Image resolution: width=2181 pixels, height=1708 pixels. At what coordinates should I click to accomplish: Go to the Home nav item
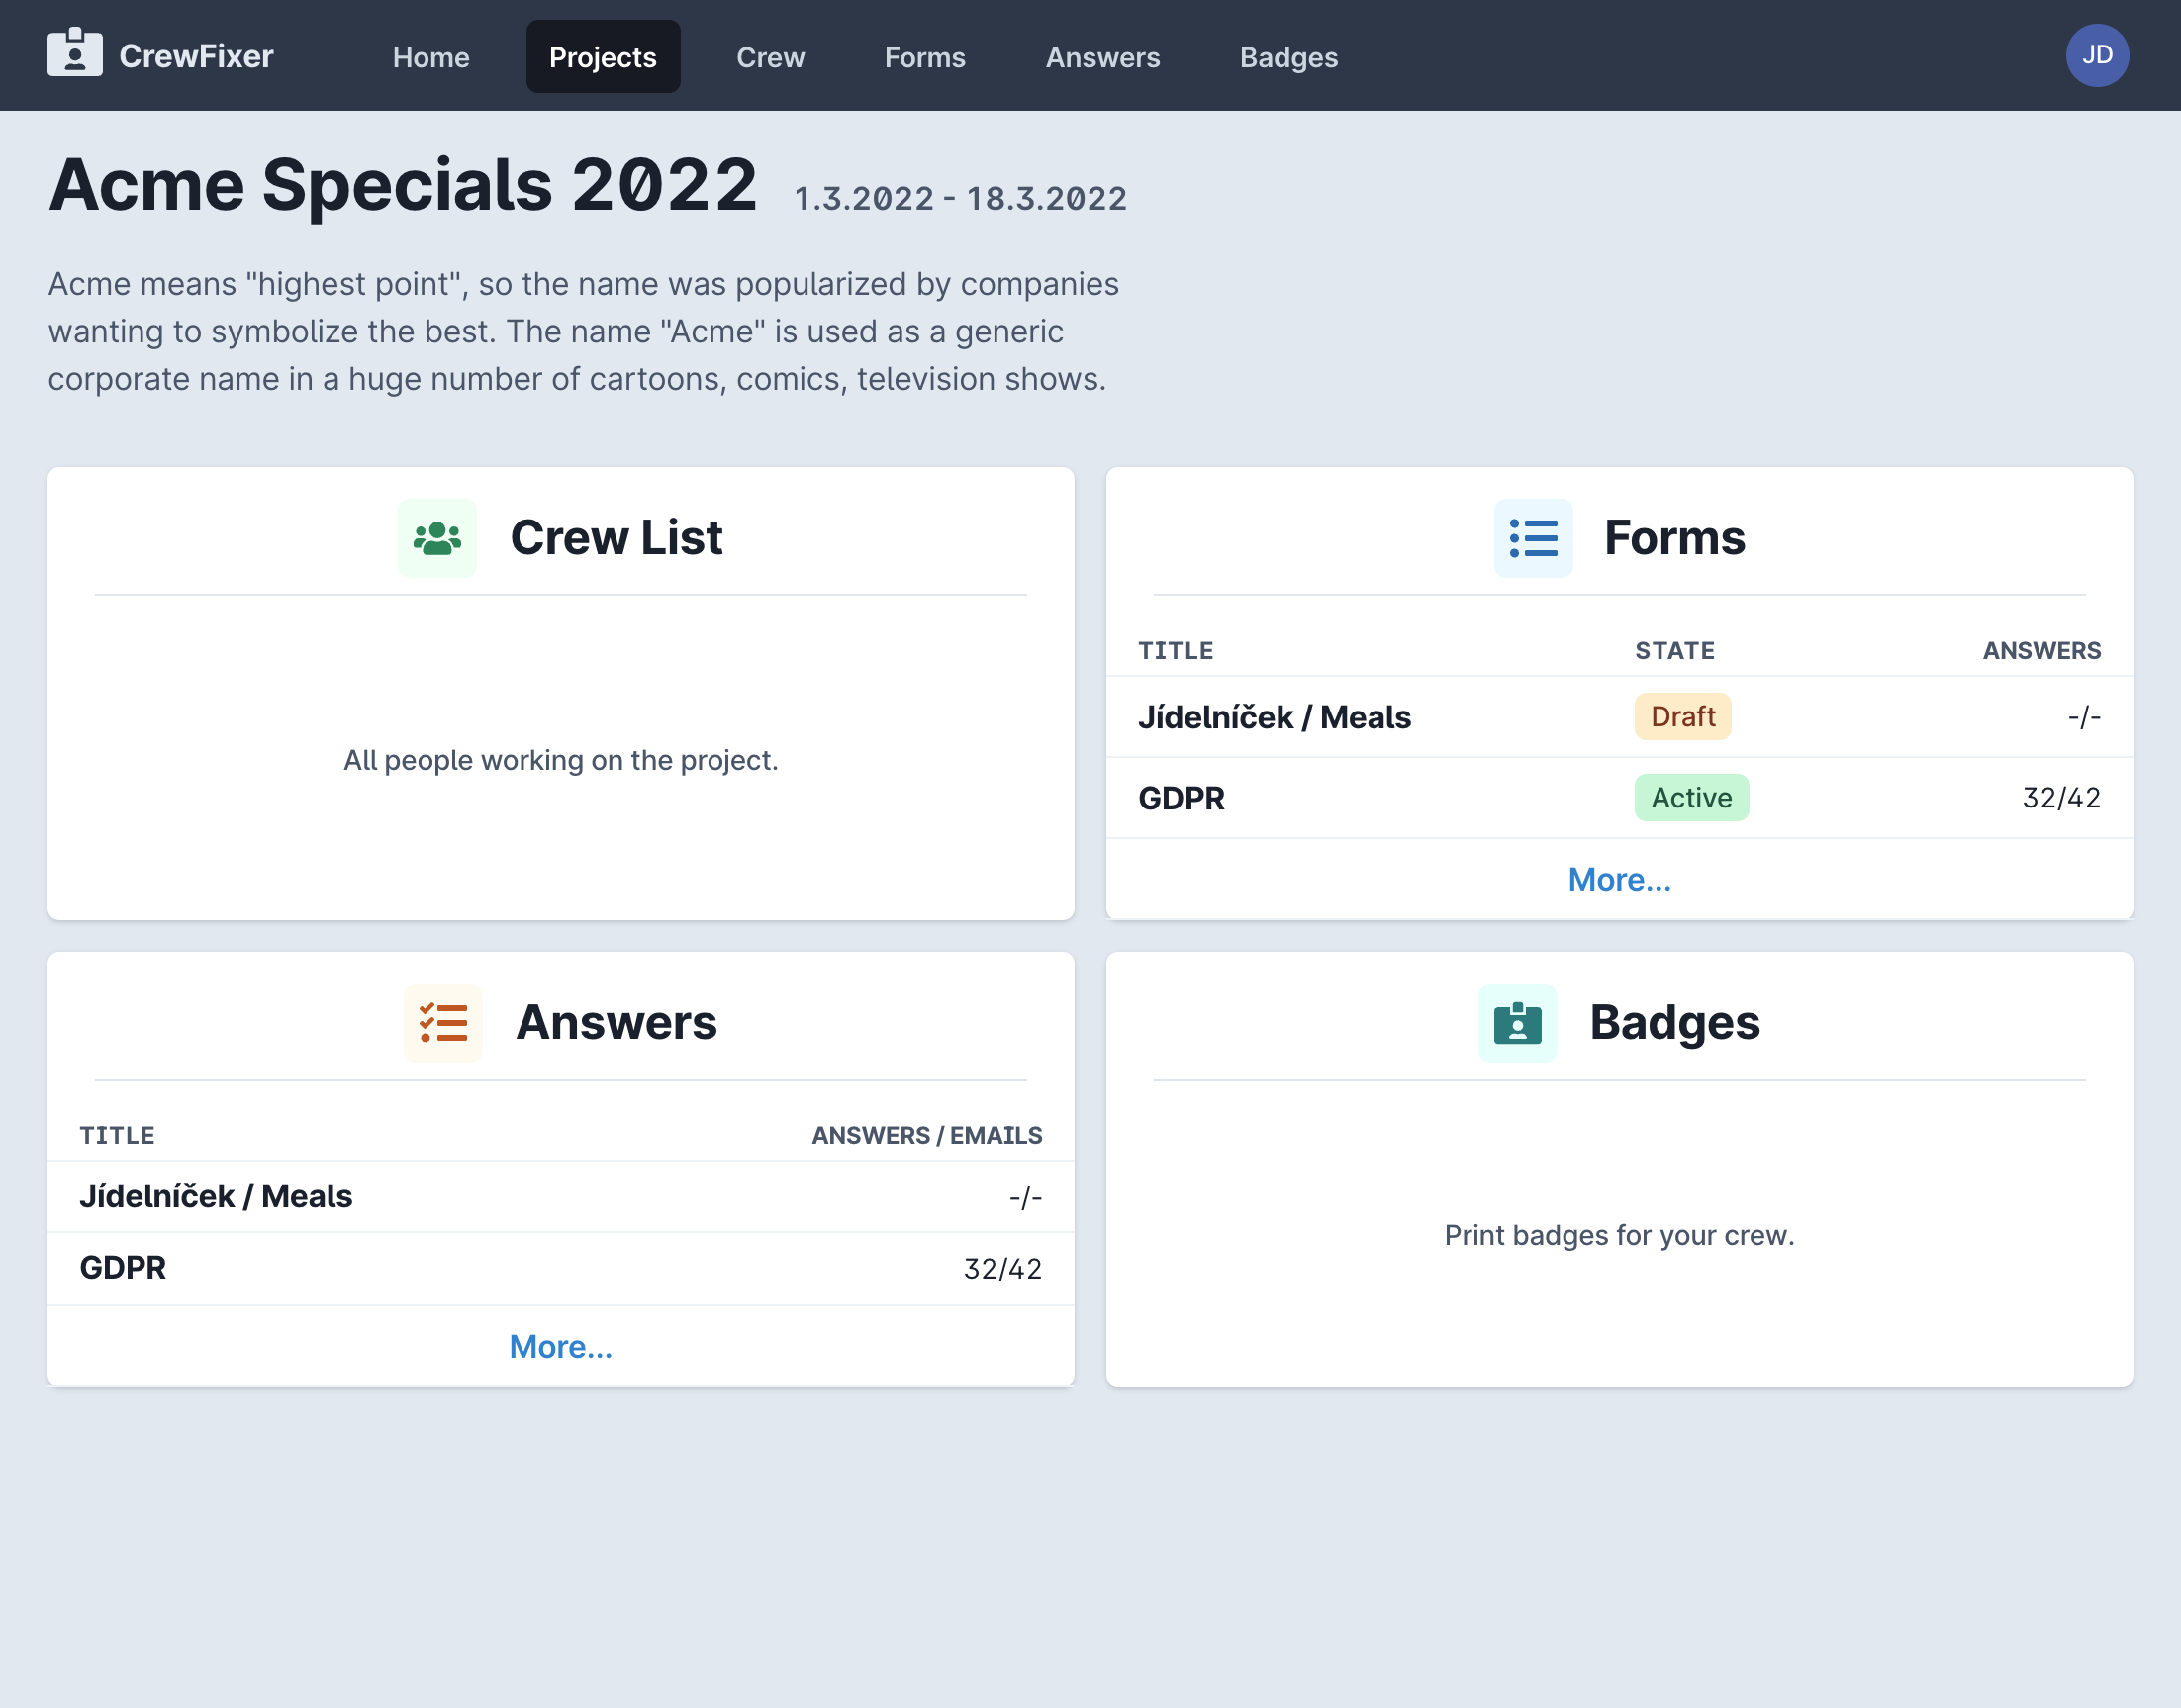pos(431,57)
